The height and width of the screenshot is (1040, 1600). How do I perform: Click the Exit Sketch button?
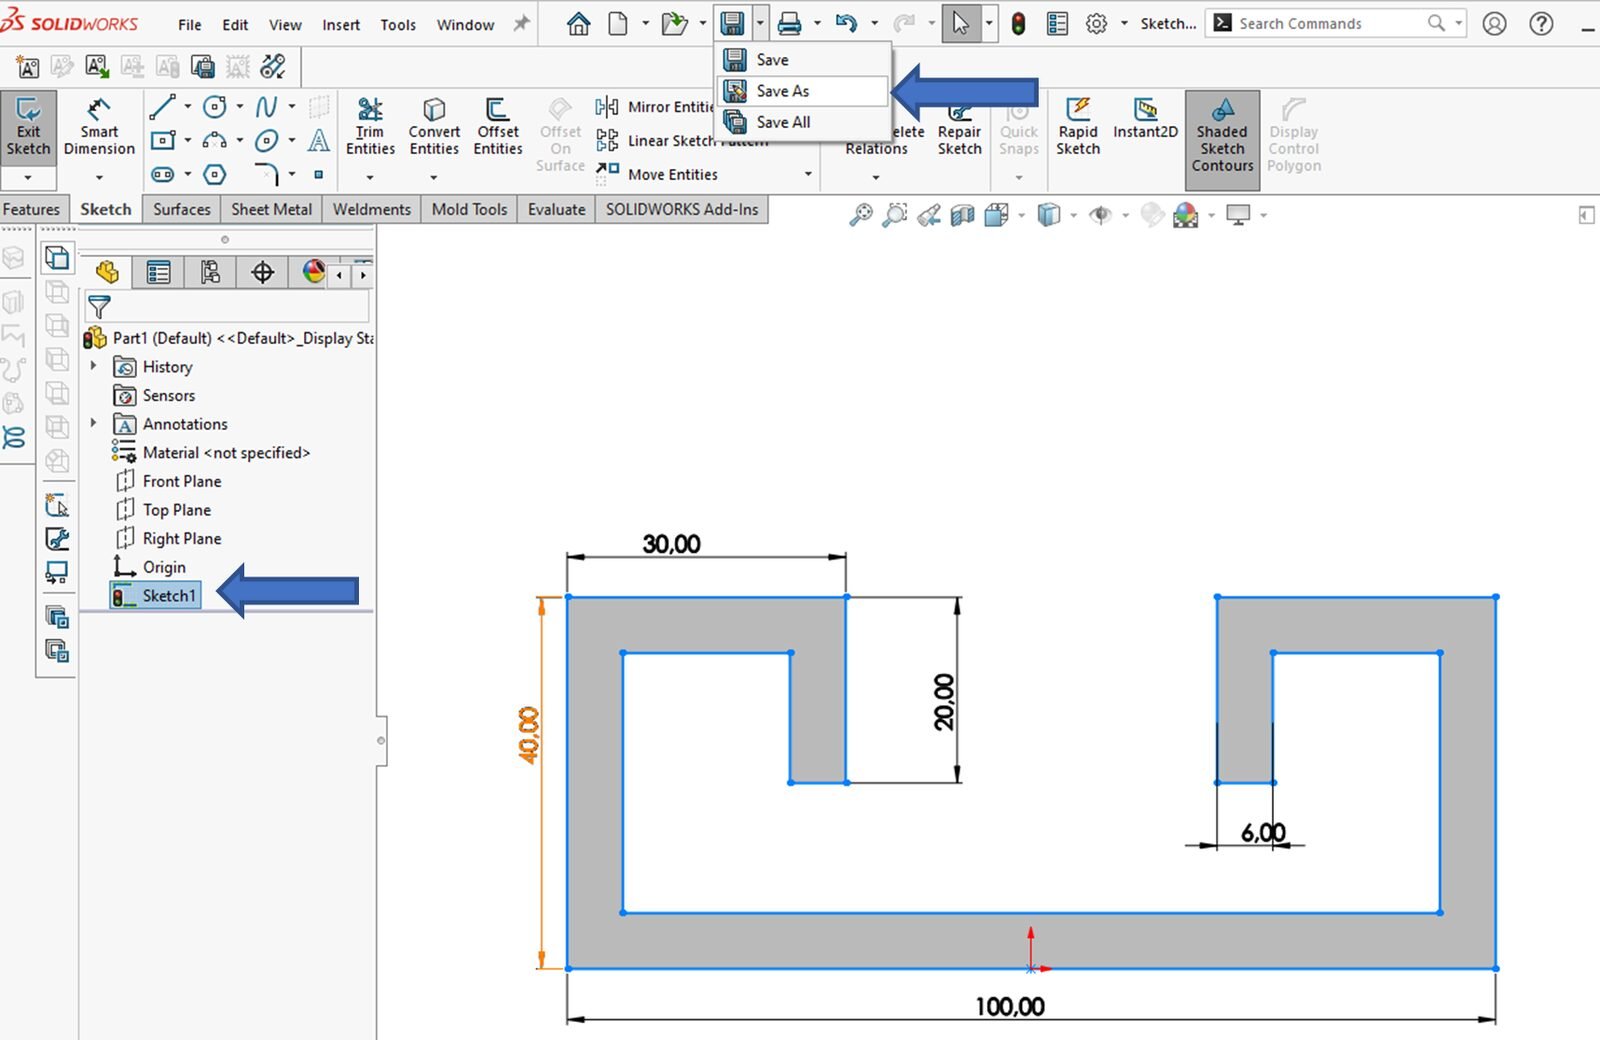click(x=28, y=127)
